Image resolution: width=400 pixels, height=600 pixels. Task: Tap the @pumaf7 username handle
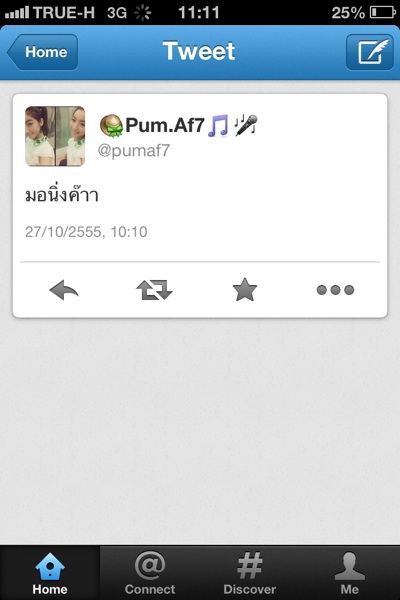coord(134,150)
